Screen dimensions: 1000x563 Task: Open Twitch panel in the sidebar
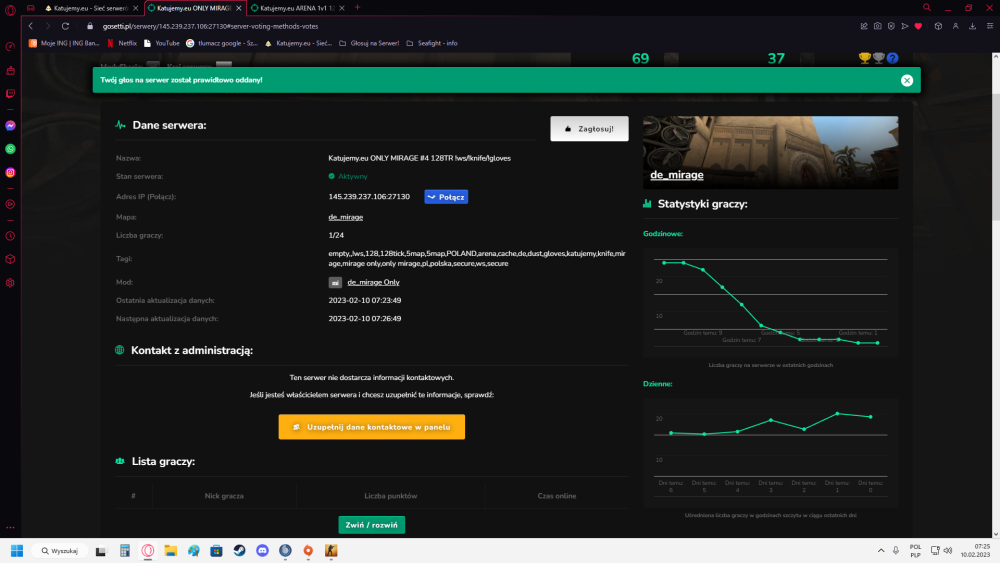pos(10,94)
